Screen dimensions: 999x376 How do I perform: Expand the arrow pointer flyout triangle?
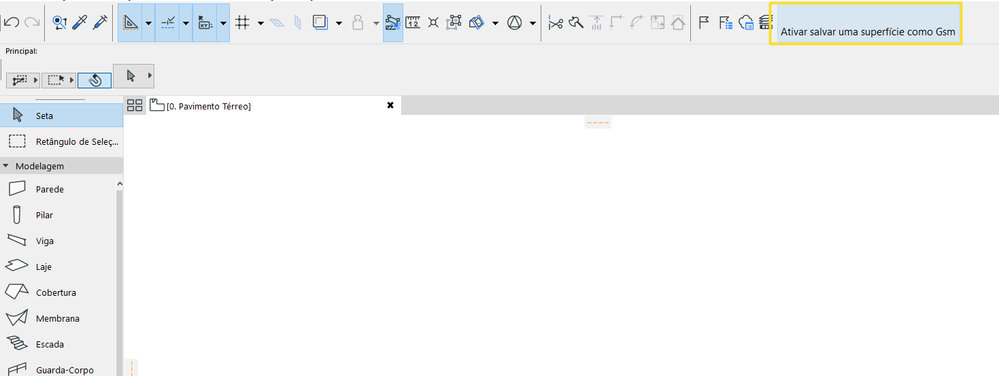point(150,76)
